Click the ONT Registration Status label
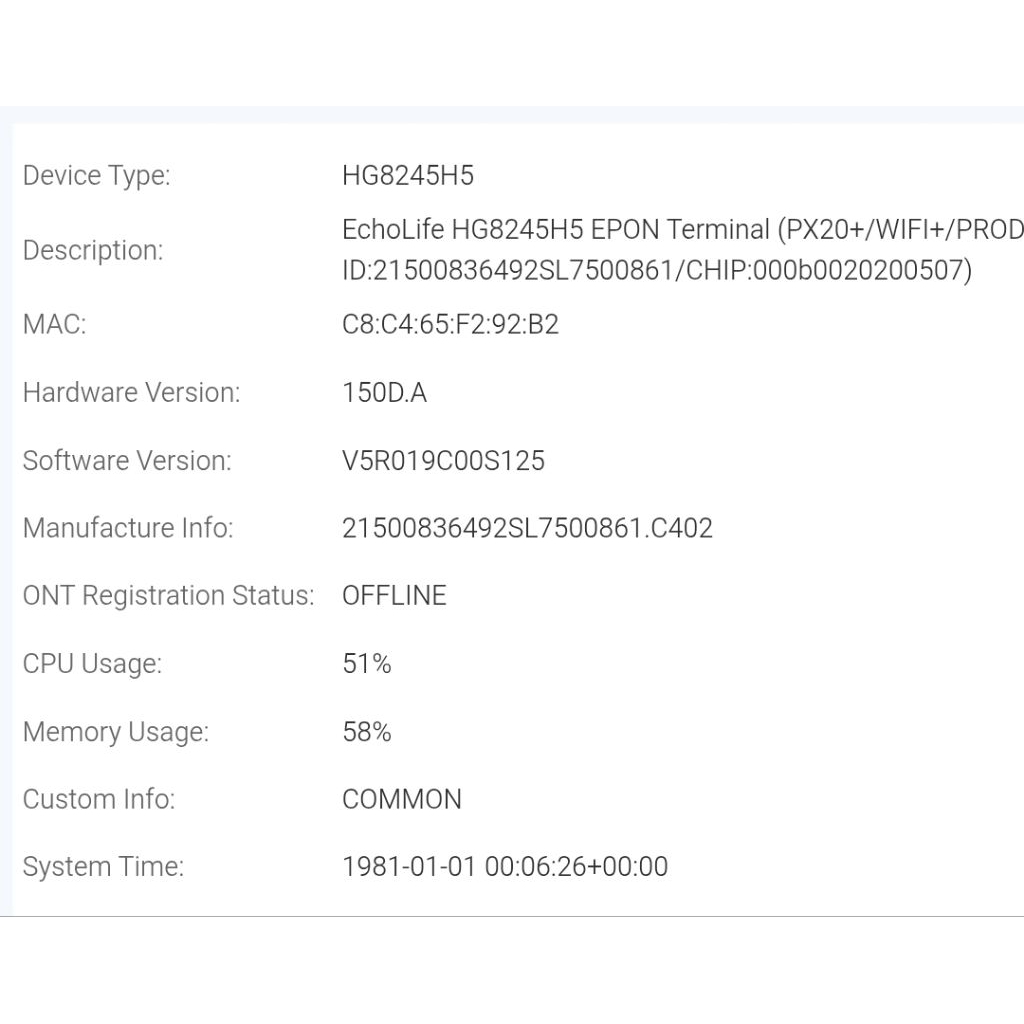 pos(168,596)
